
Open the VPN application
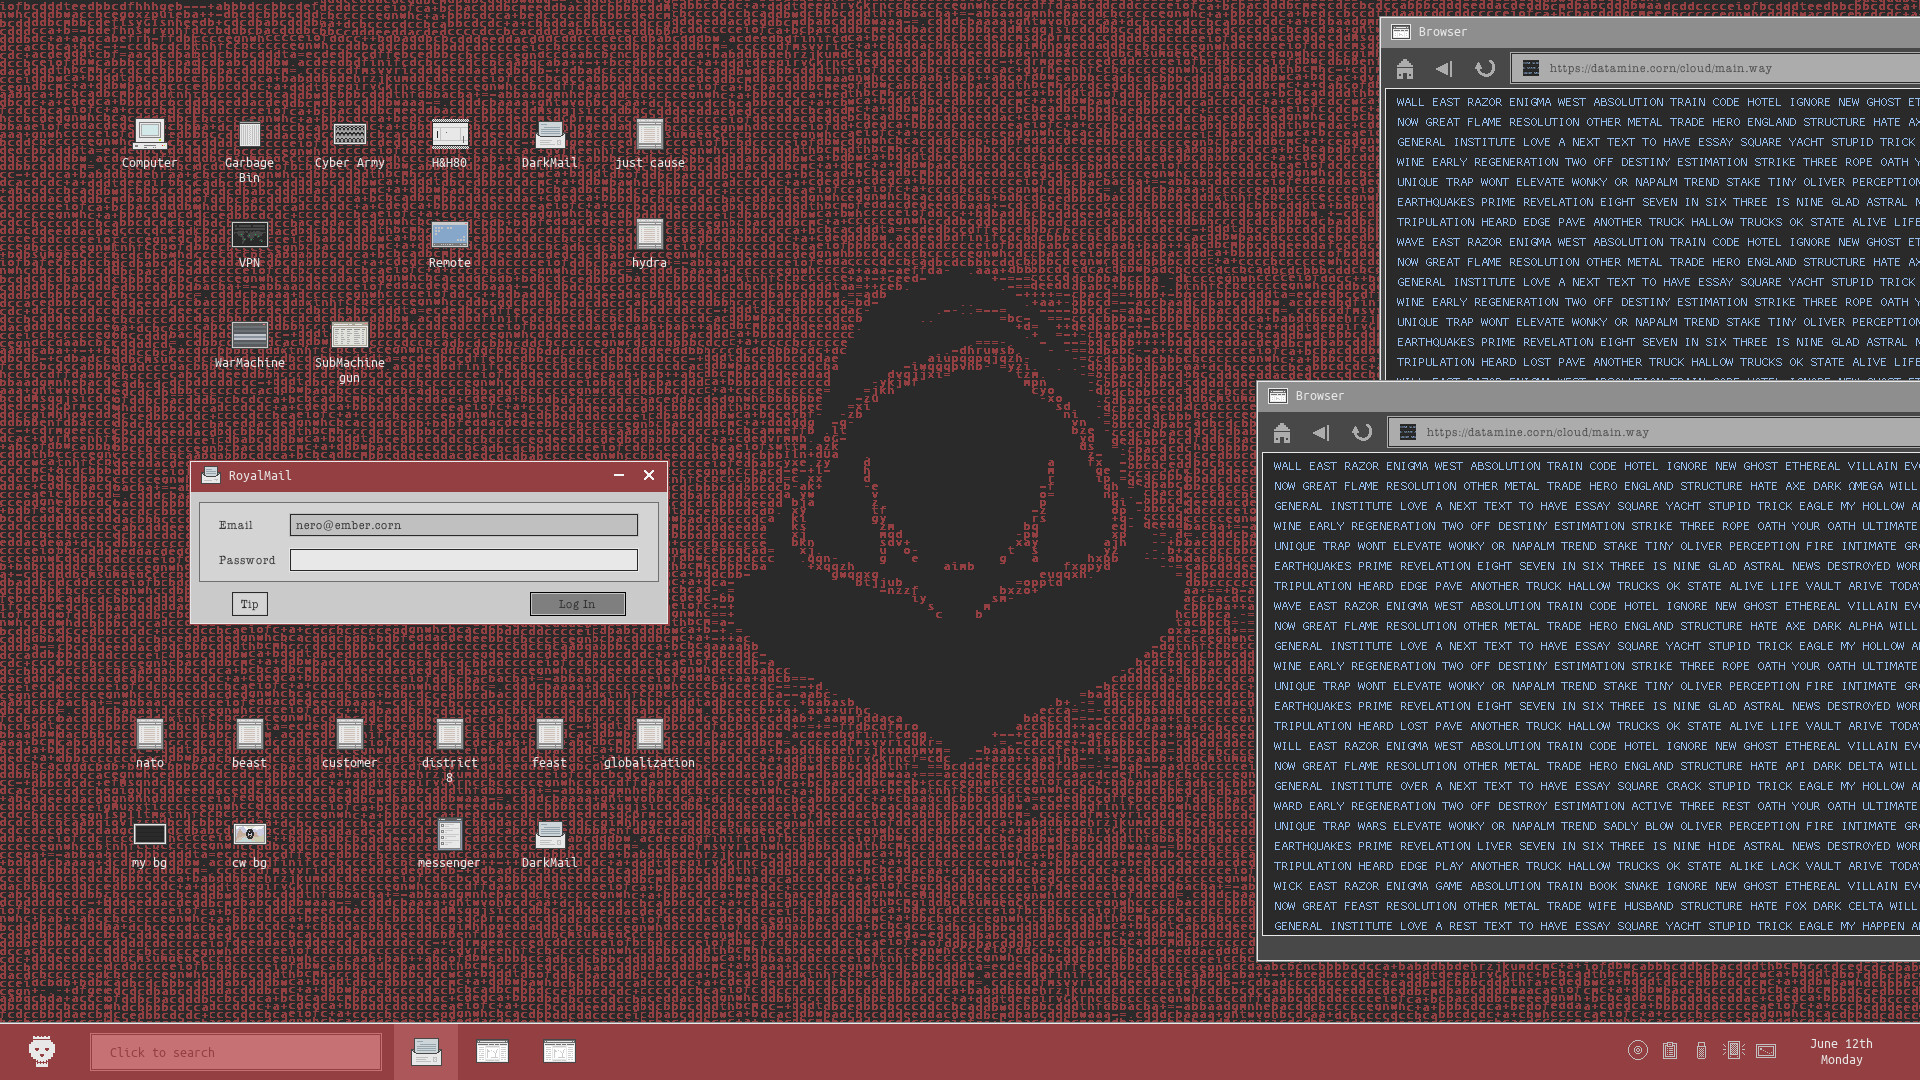pyautogui.click(x=249, y=235)
